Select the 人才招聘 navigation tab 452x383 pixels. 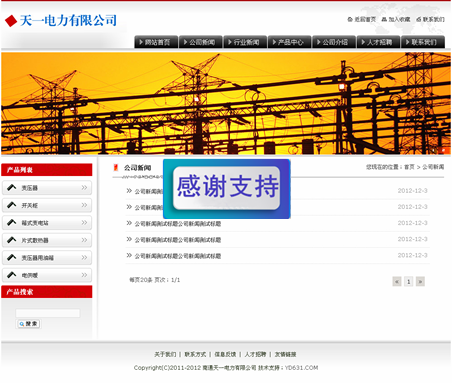click(x=378, y=42)
